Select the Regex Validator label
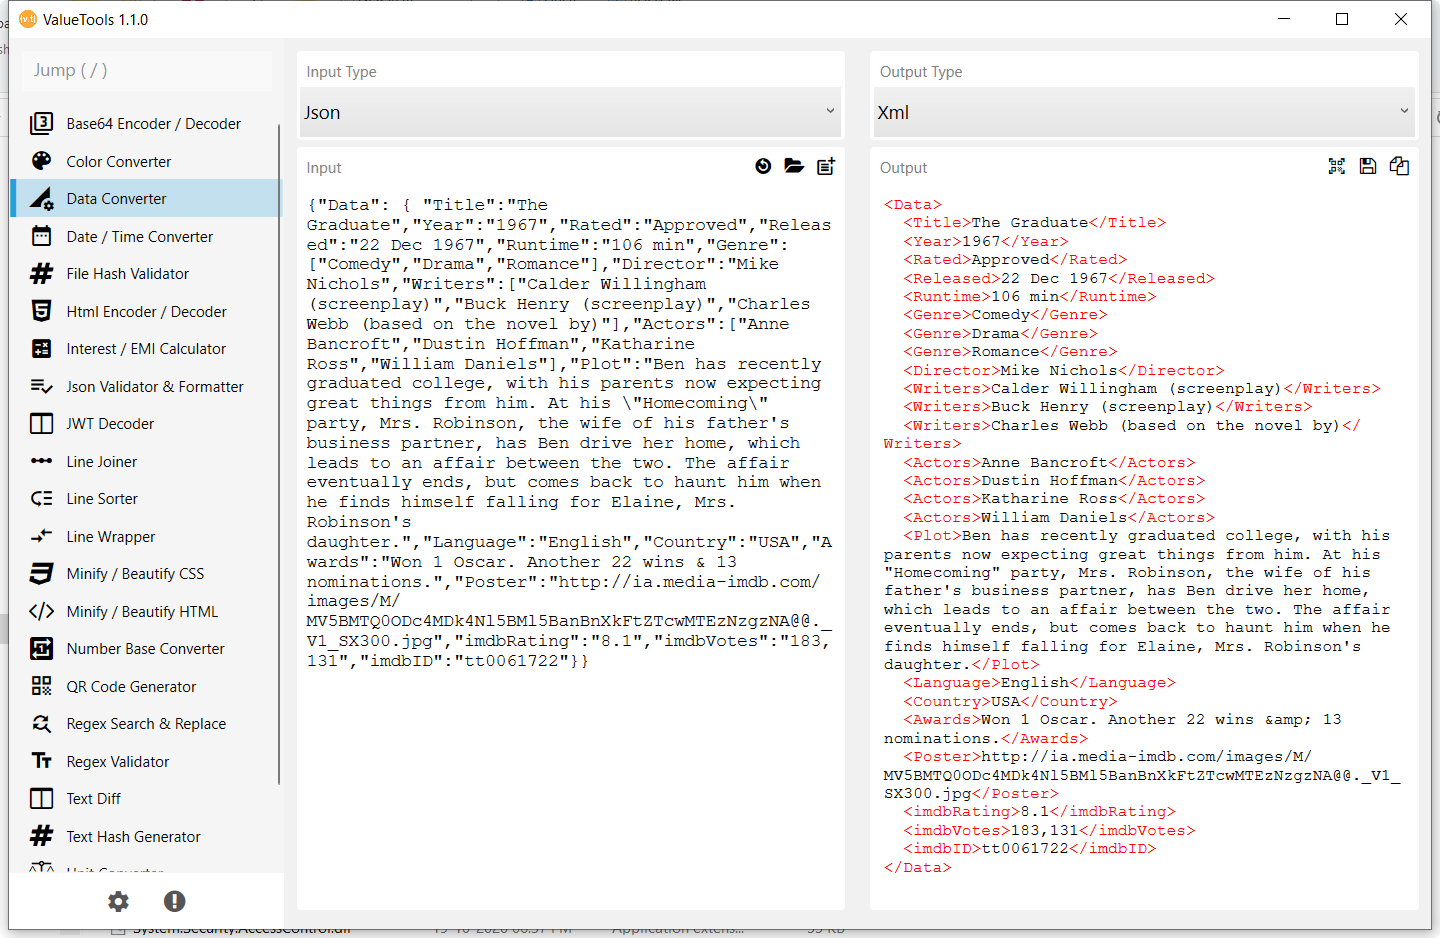The image size is (1440, 938). 118,762
